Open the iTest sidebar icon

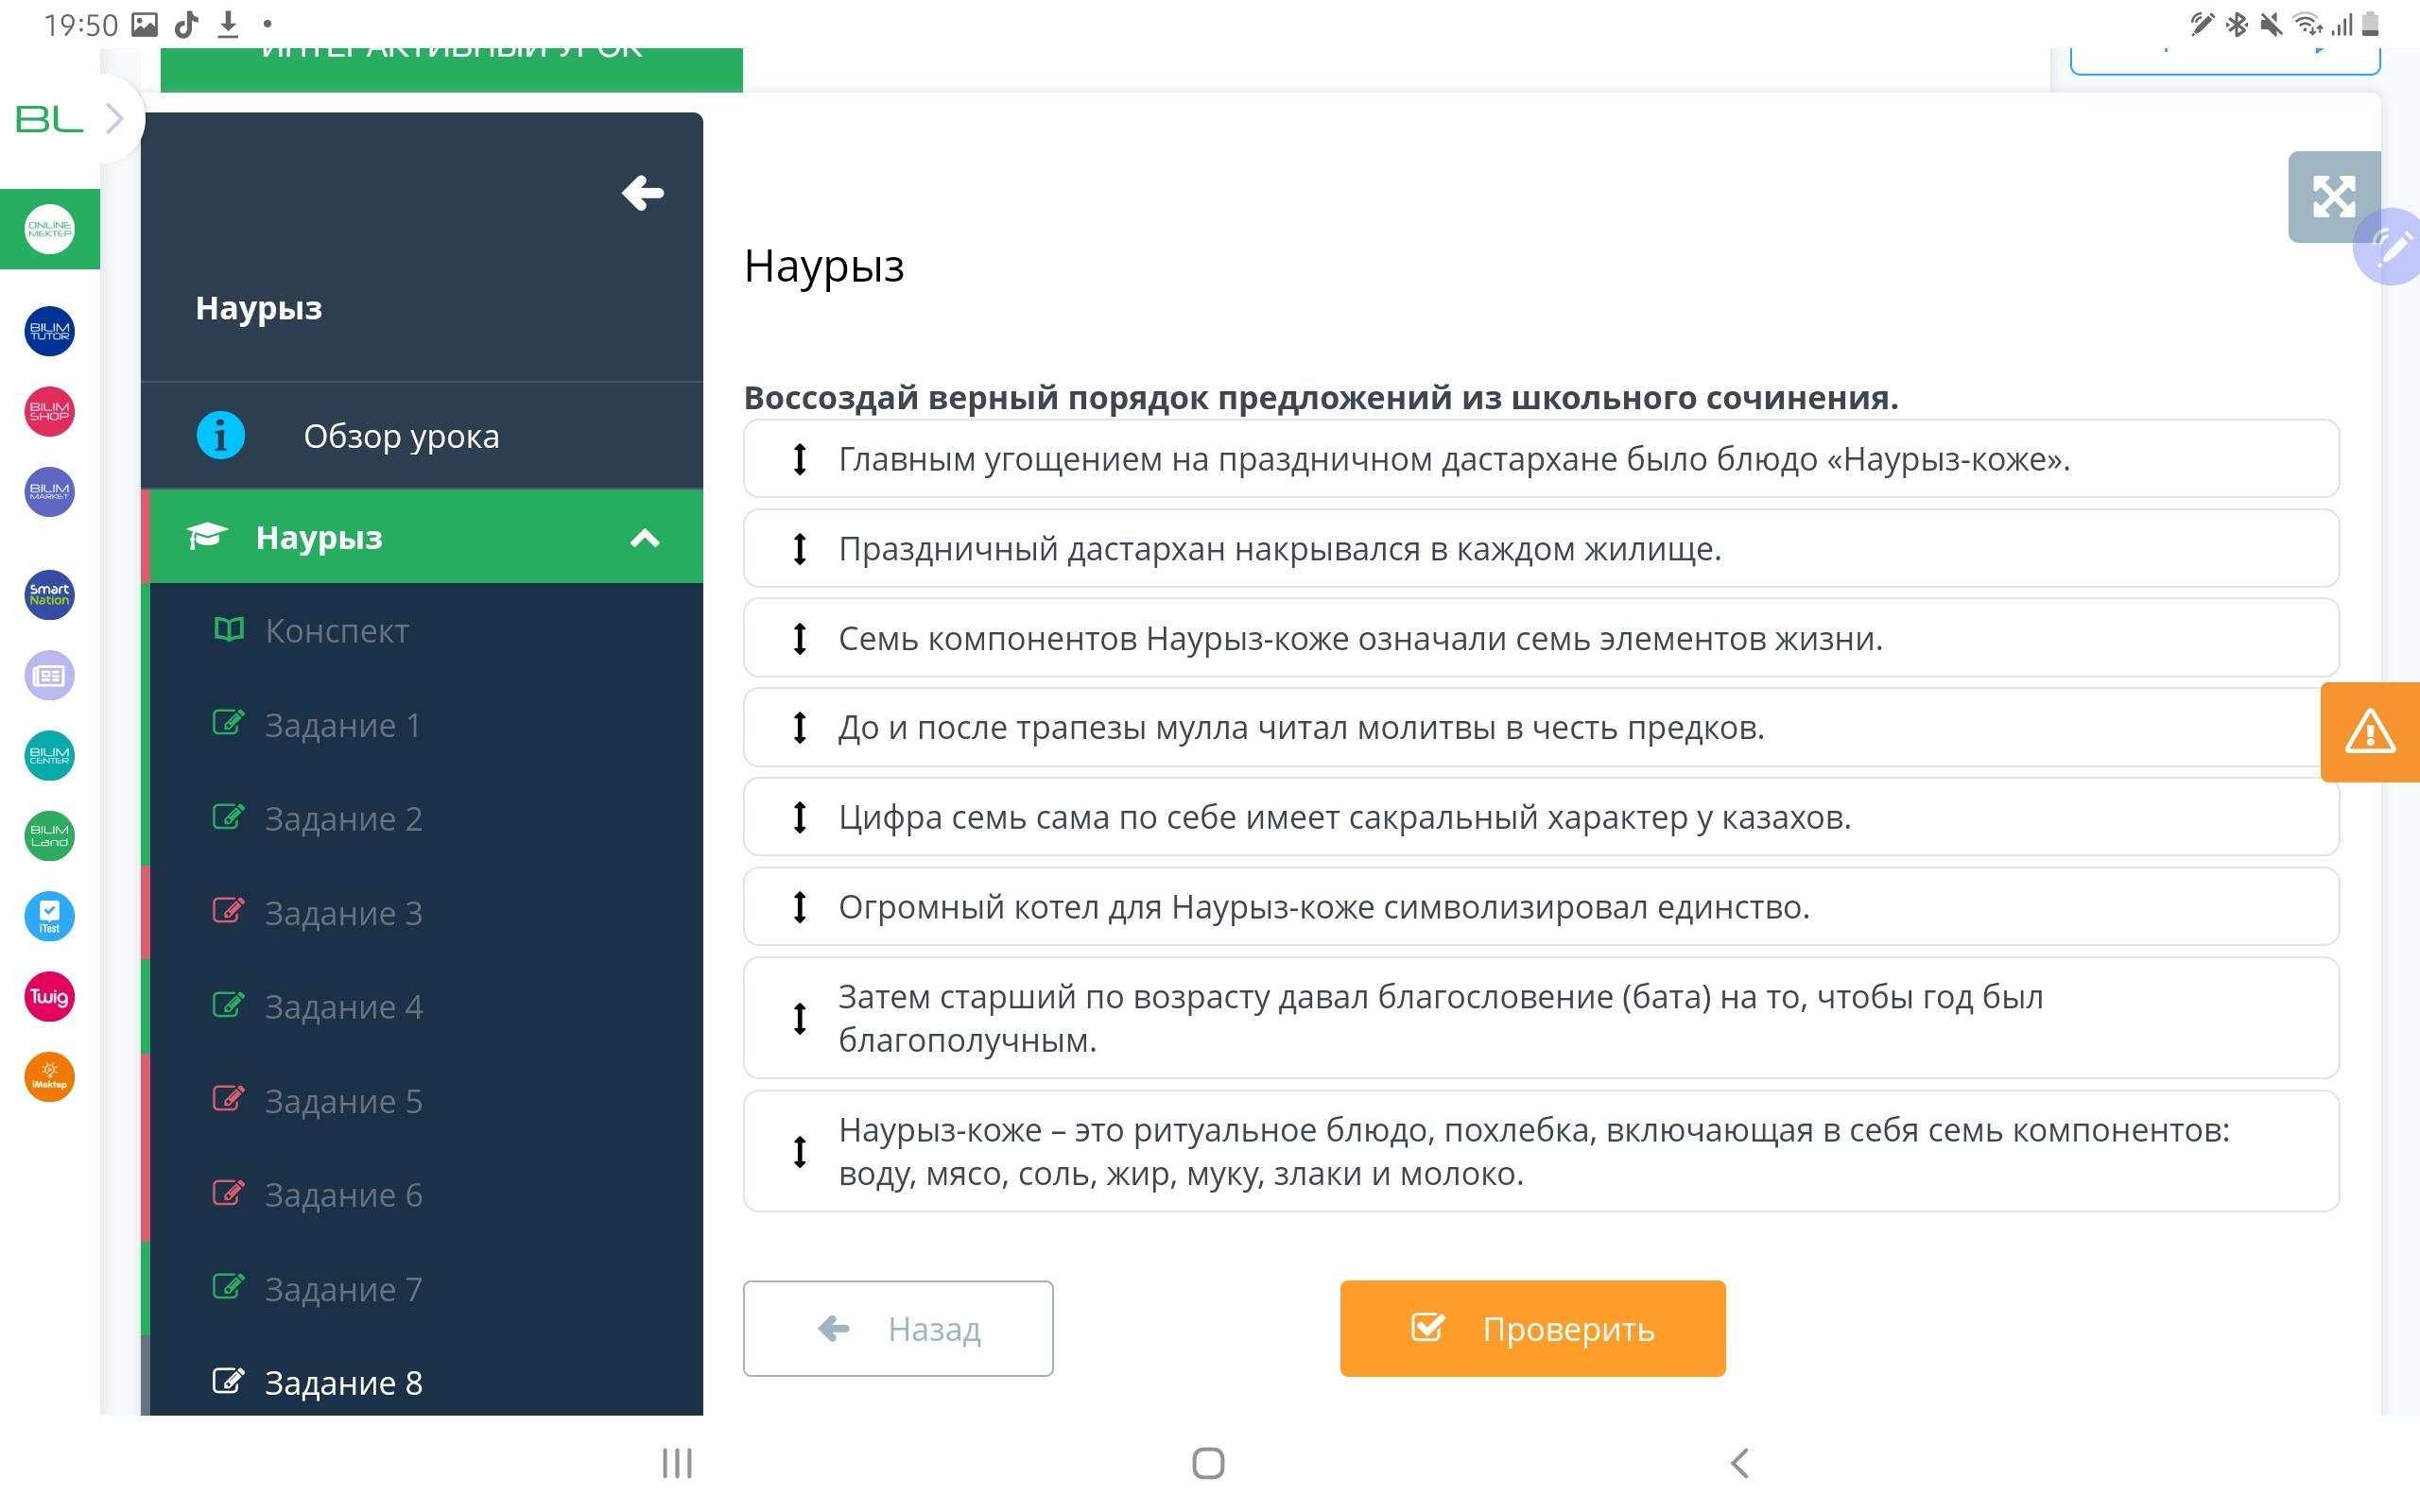point(49,916)
